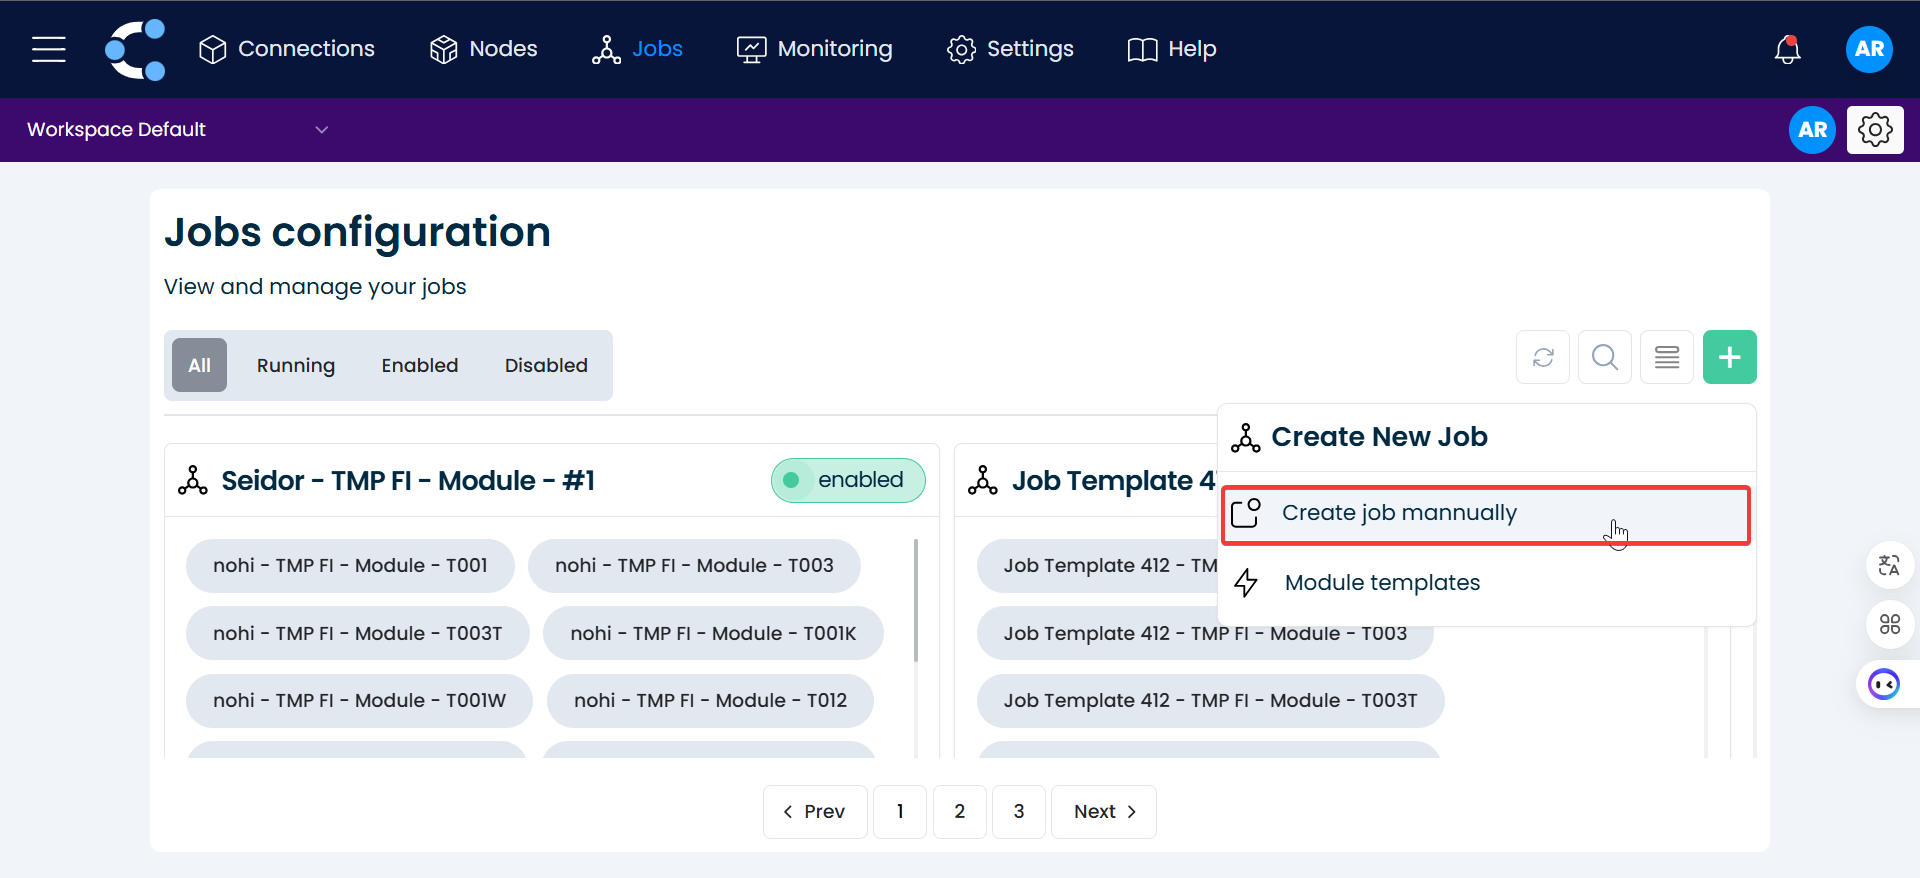The height and width of the screenshot is (878, 1920).
Task: Click the enabled status badge on Seidor job
Action: (x=848, y=480)
